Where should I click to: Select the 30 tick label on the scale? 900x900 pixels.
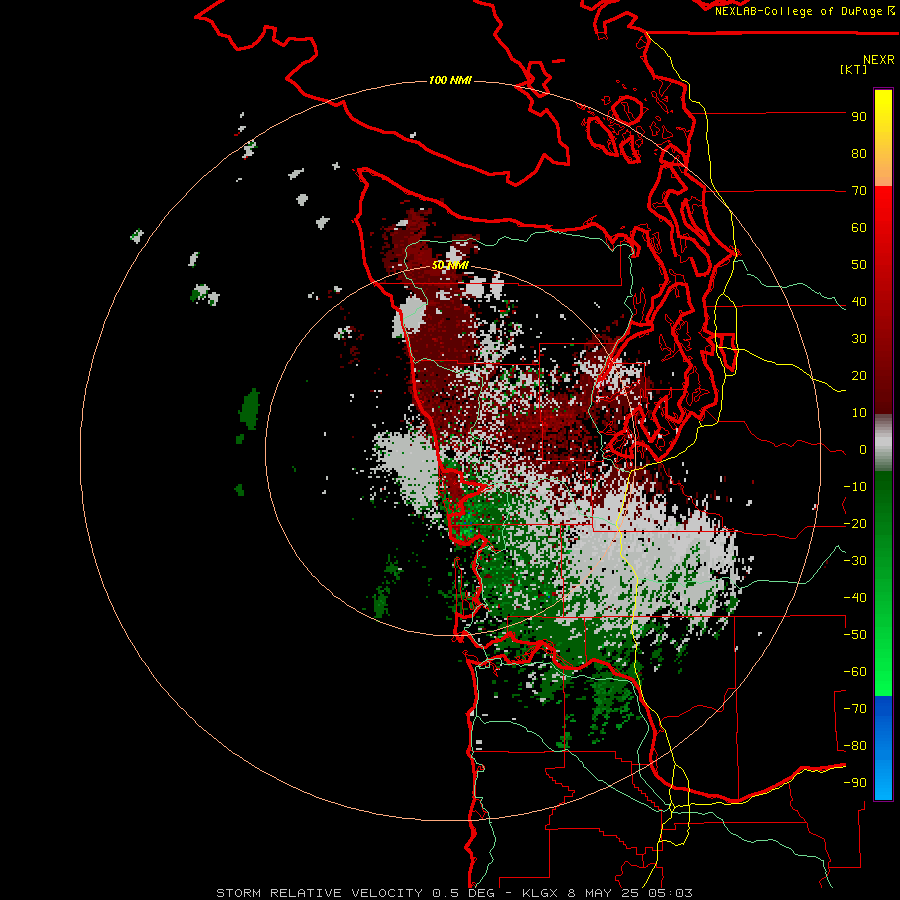pyautogui.click(x=859, y=339)
